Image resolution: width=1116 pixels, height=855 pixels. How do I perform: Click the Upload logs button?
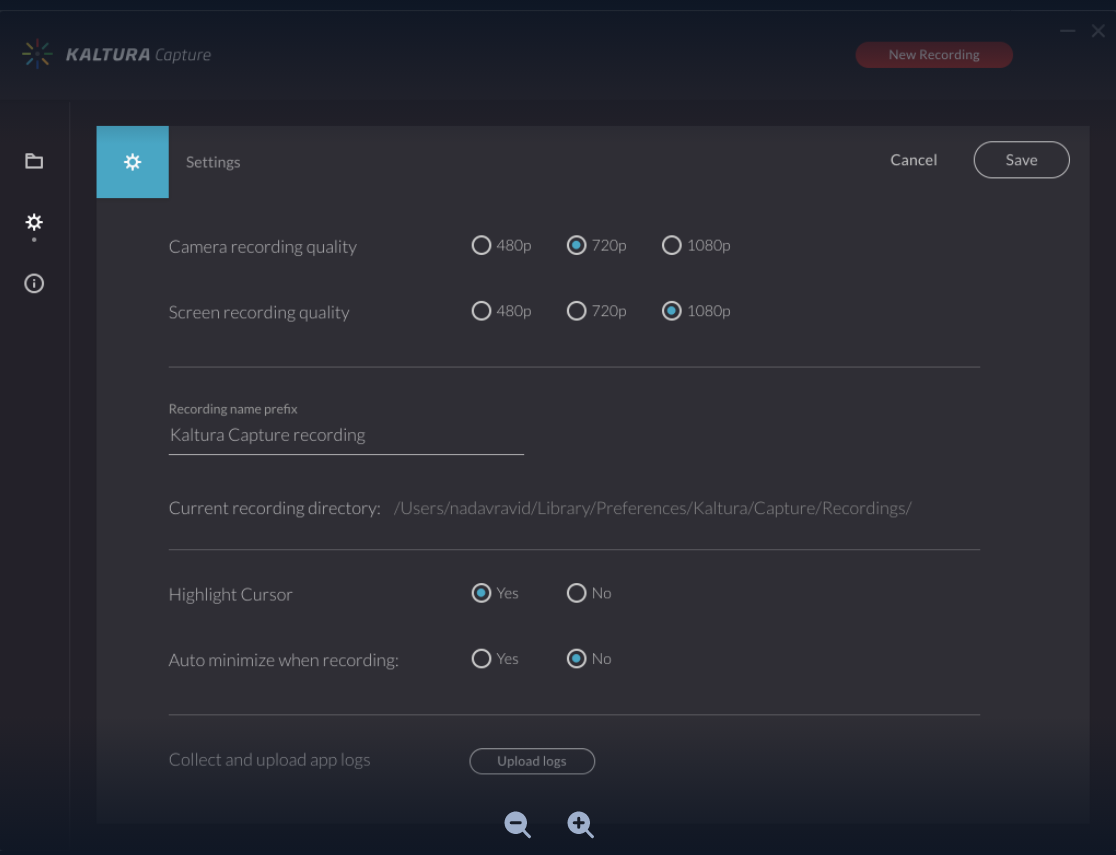[532, 761]
